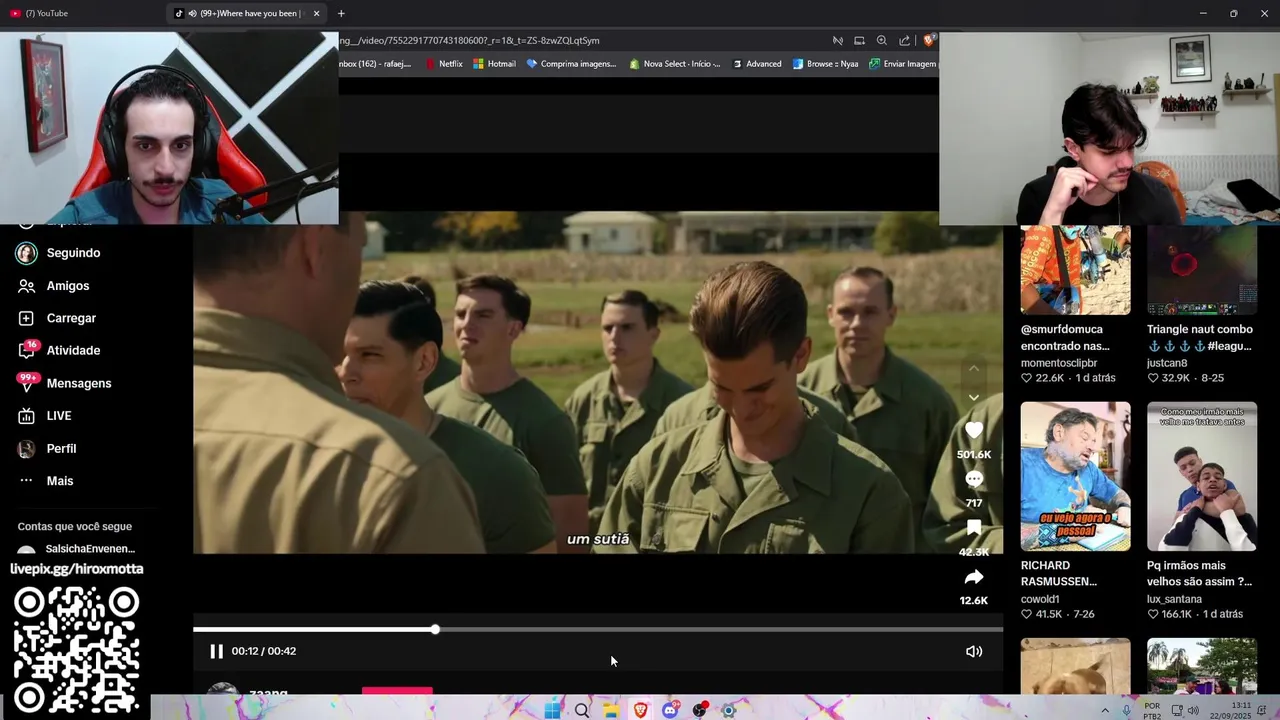Screen dimensions: 1280x720
Task: Click the 'Triangle naut combo' title text
Action: (x=1200, y=329)
